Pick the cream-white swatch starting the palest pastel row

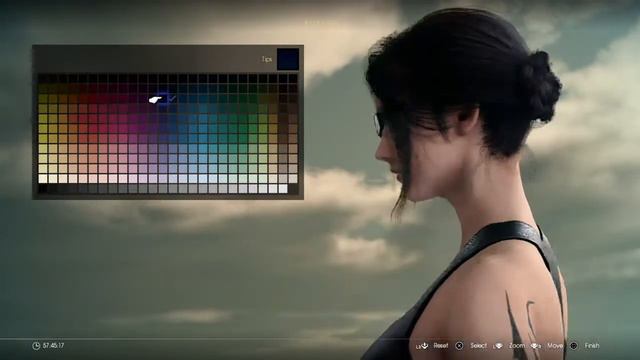pyautogui.click(x=42, y=179)
